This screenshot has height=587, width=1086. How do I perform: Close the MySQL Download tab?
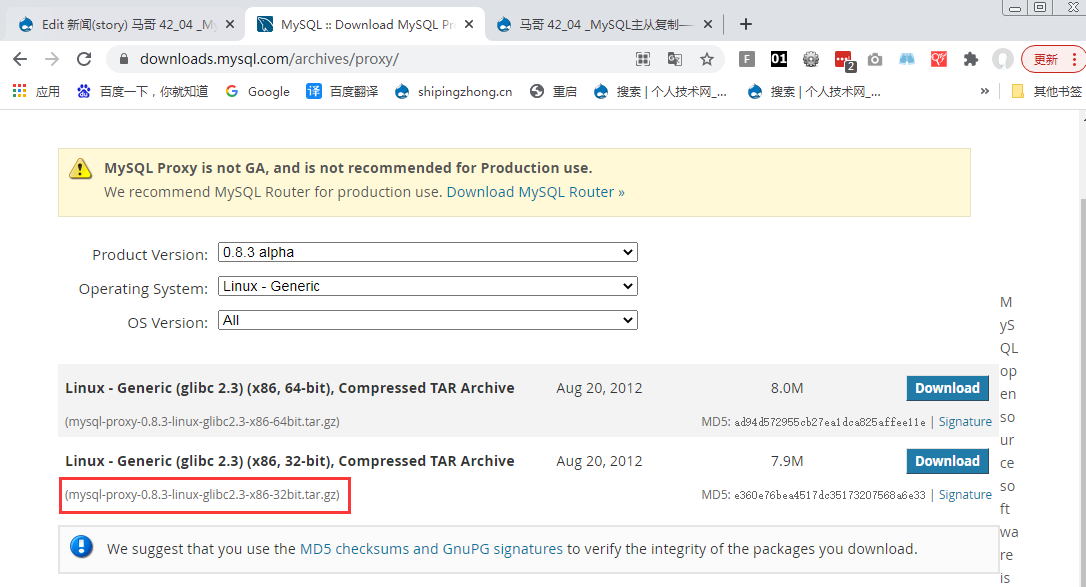pos(469,24)
